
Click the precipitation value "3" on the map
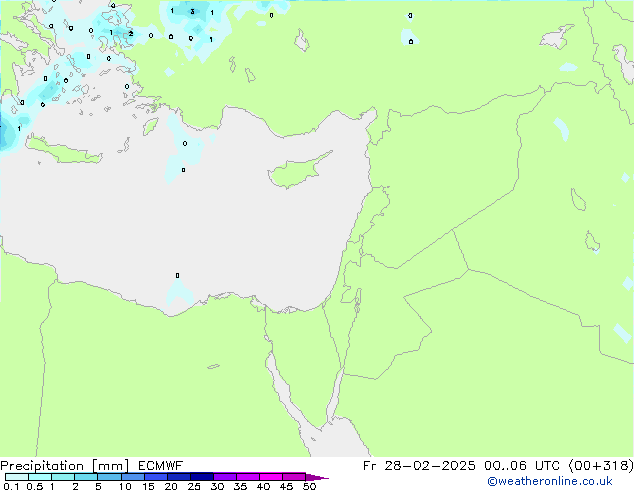click(x=192, y=12)
